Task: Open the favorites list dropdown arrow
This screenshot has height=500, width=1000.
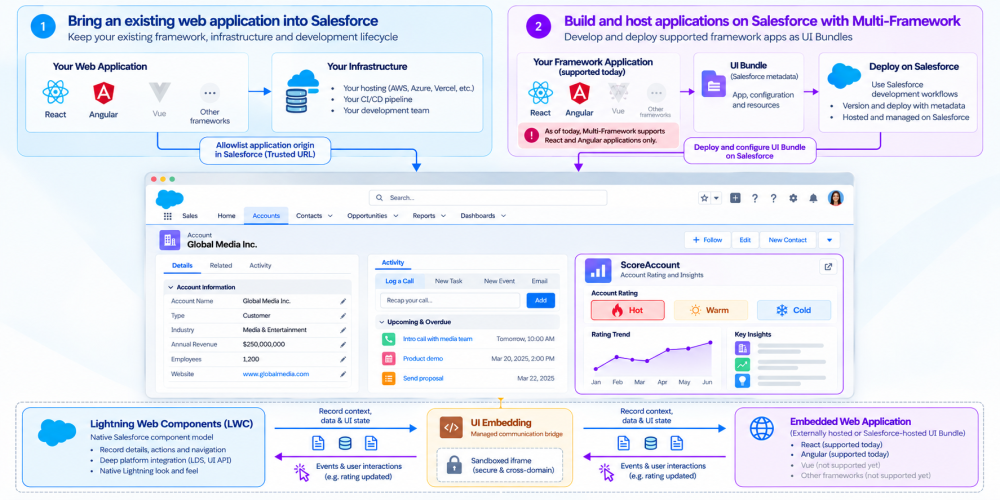Action: pos(716,198)
